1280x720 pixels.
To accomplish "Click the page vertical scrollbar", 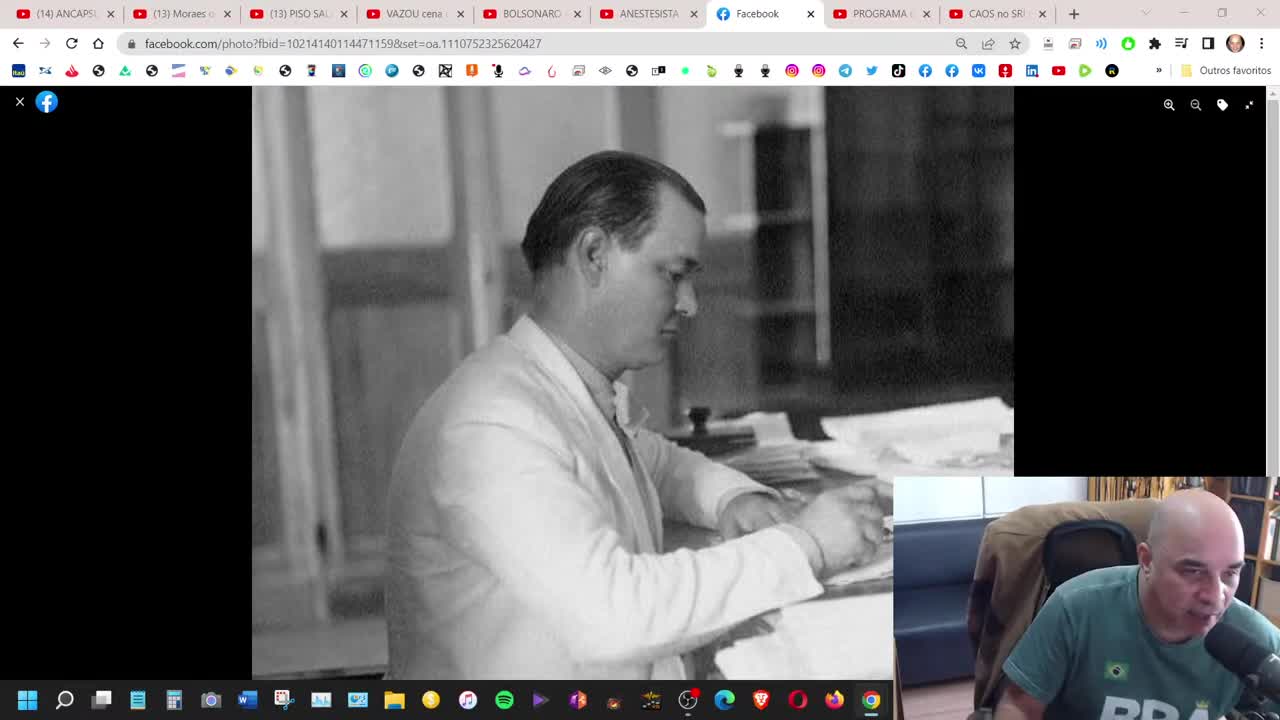I will 1273,290.
